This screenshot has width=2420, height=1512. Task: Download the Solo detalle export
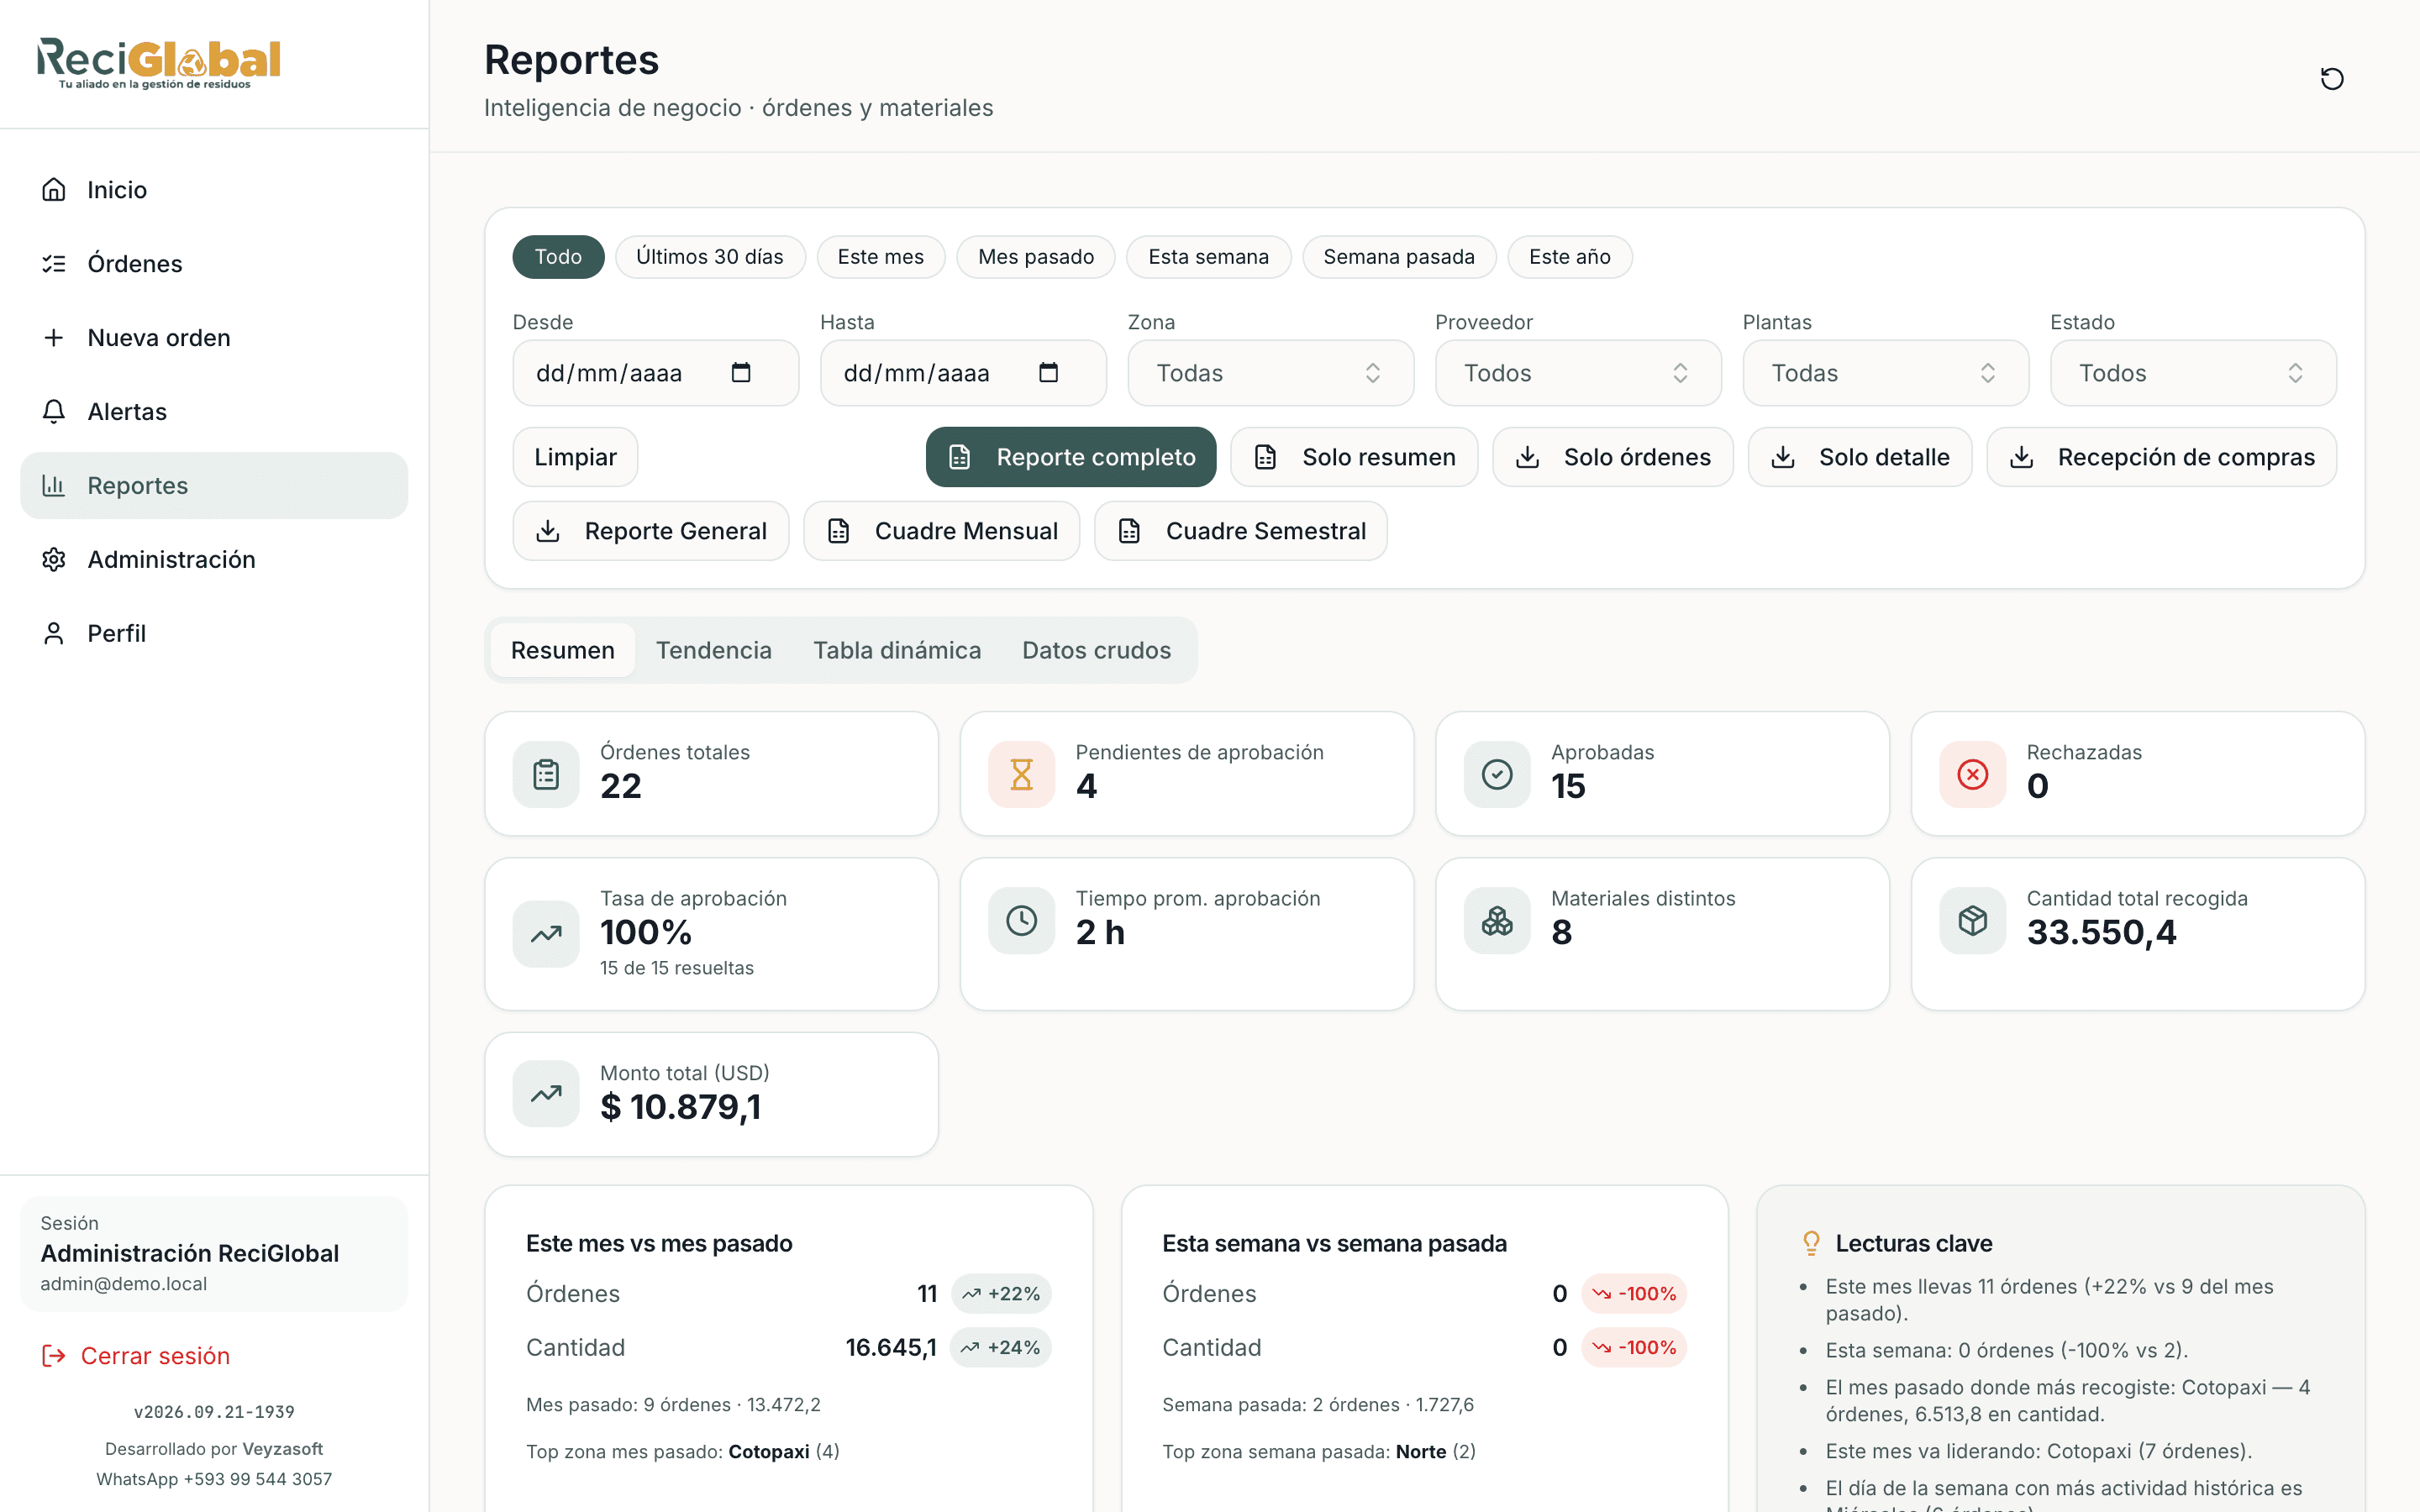click(1860, 457)
